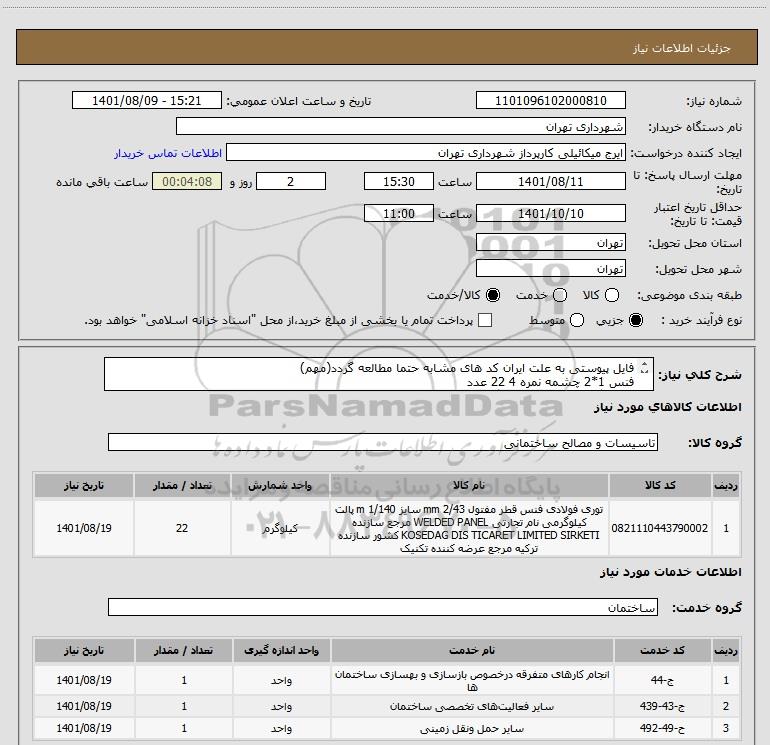Click service name سایر فعالیت‌های تخصصی ساختمان
The height and width of the screenshot is (745, 770).
pyautogui.click(x=472, y=707)
